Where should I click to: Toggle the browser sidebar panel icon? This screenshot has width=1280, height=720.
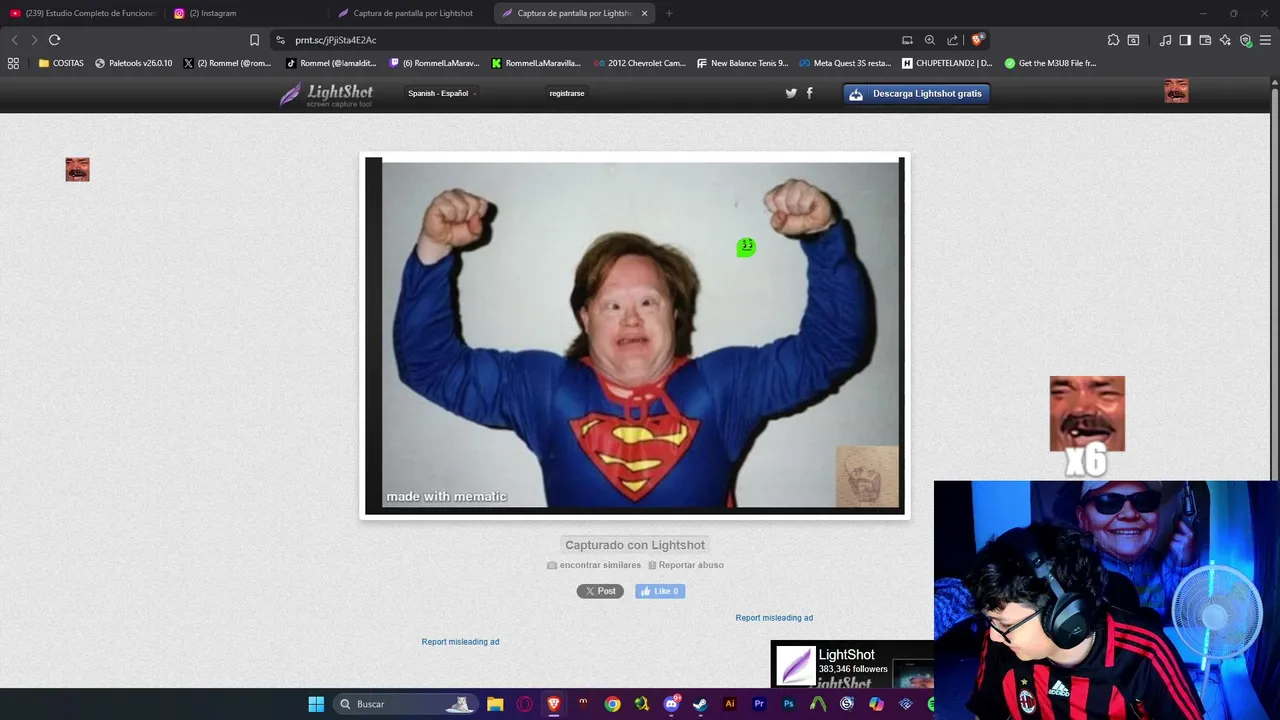coord(1185,40)
